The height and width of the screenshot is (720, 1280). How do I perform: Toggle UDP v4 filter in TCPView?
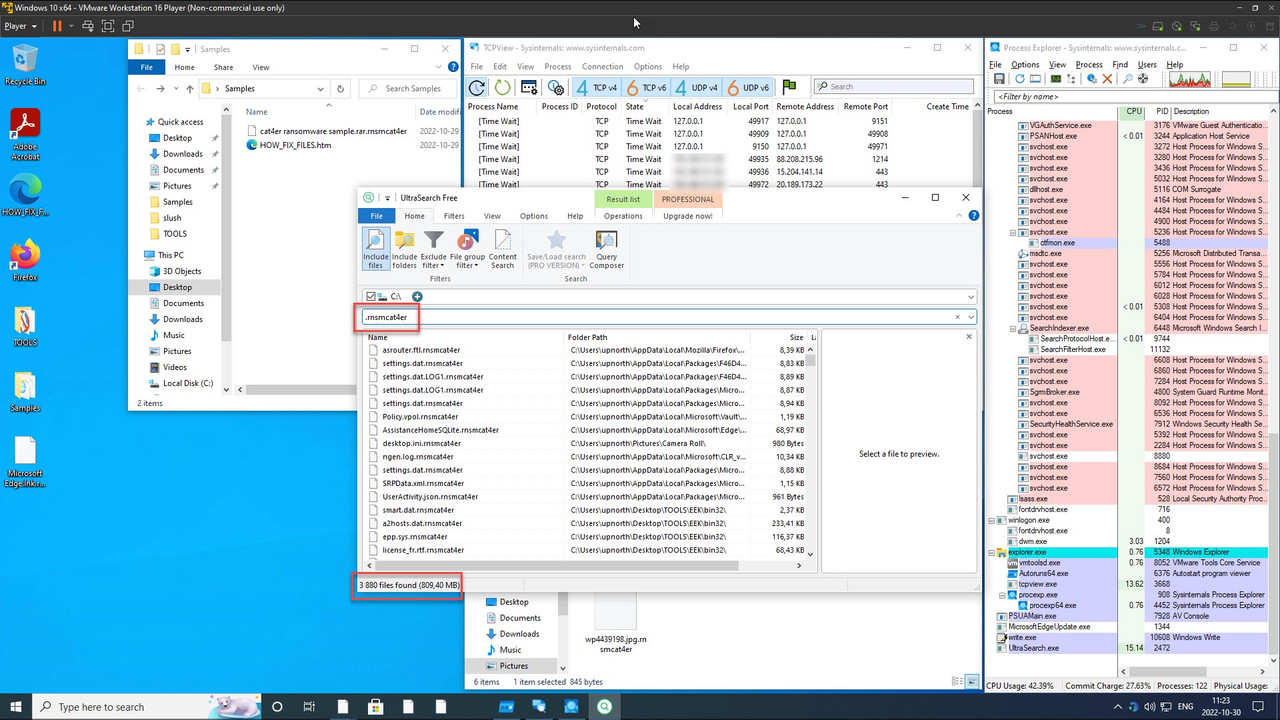point(696,88)
